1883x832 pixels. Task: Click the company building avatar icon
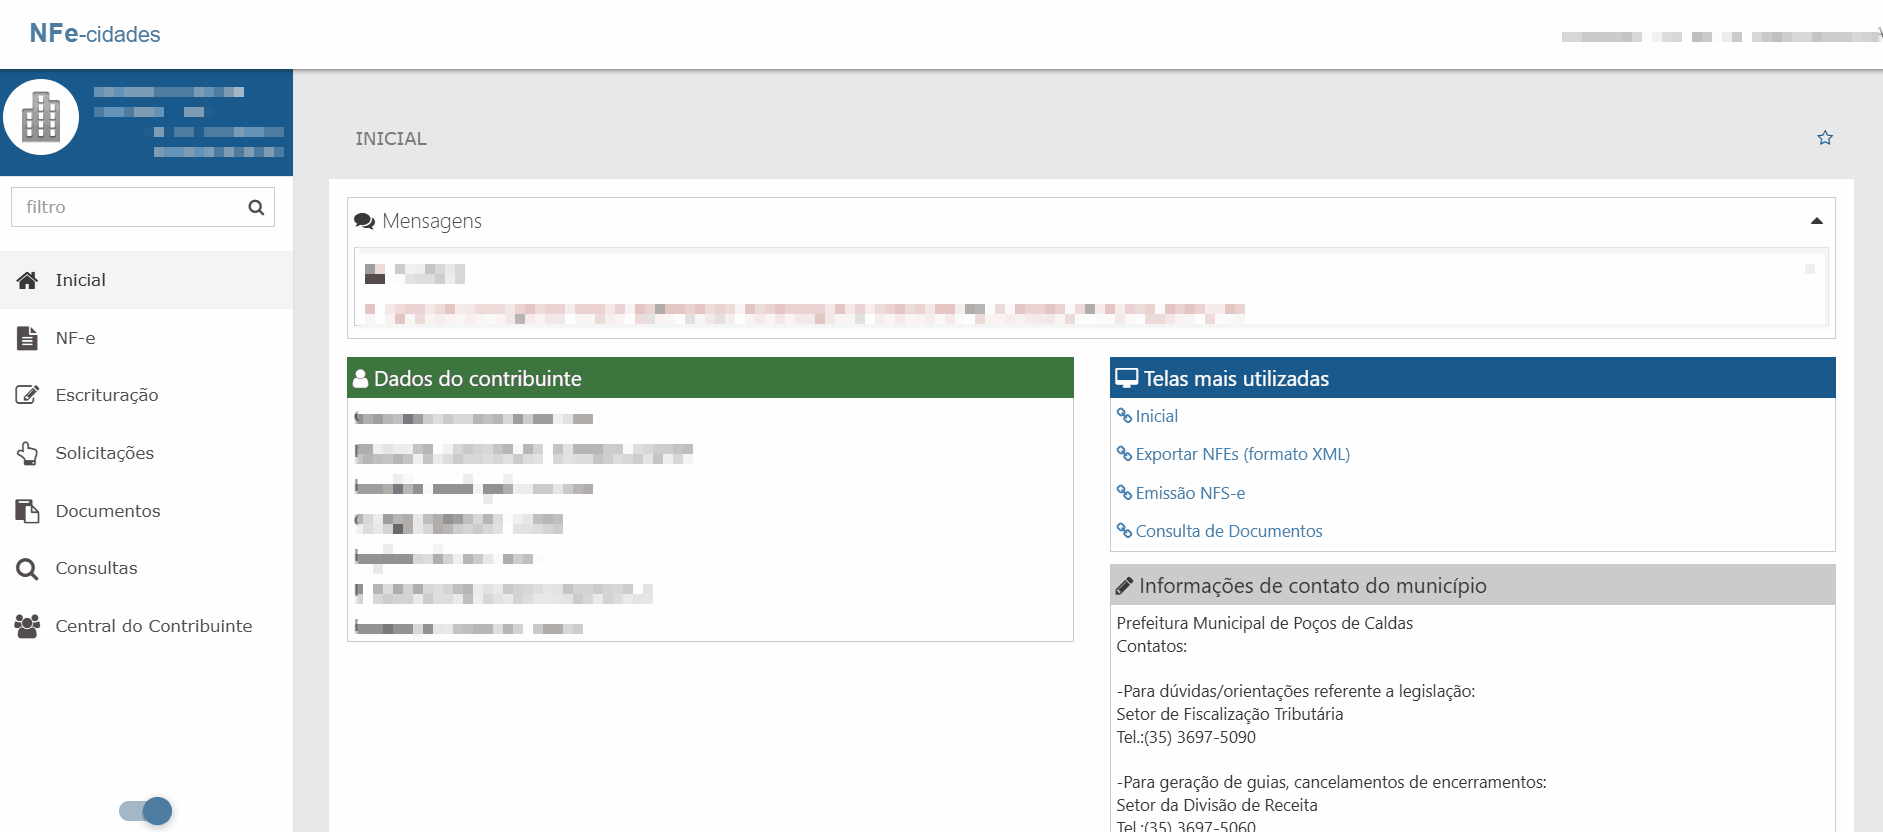(41, 117)
